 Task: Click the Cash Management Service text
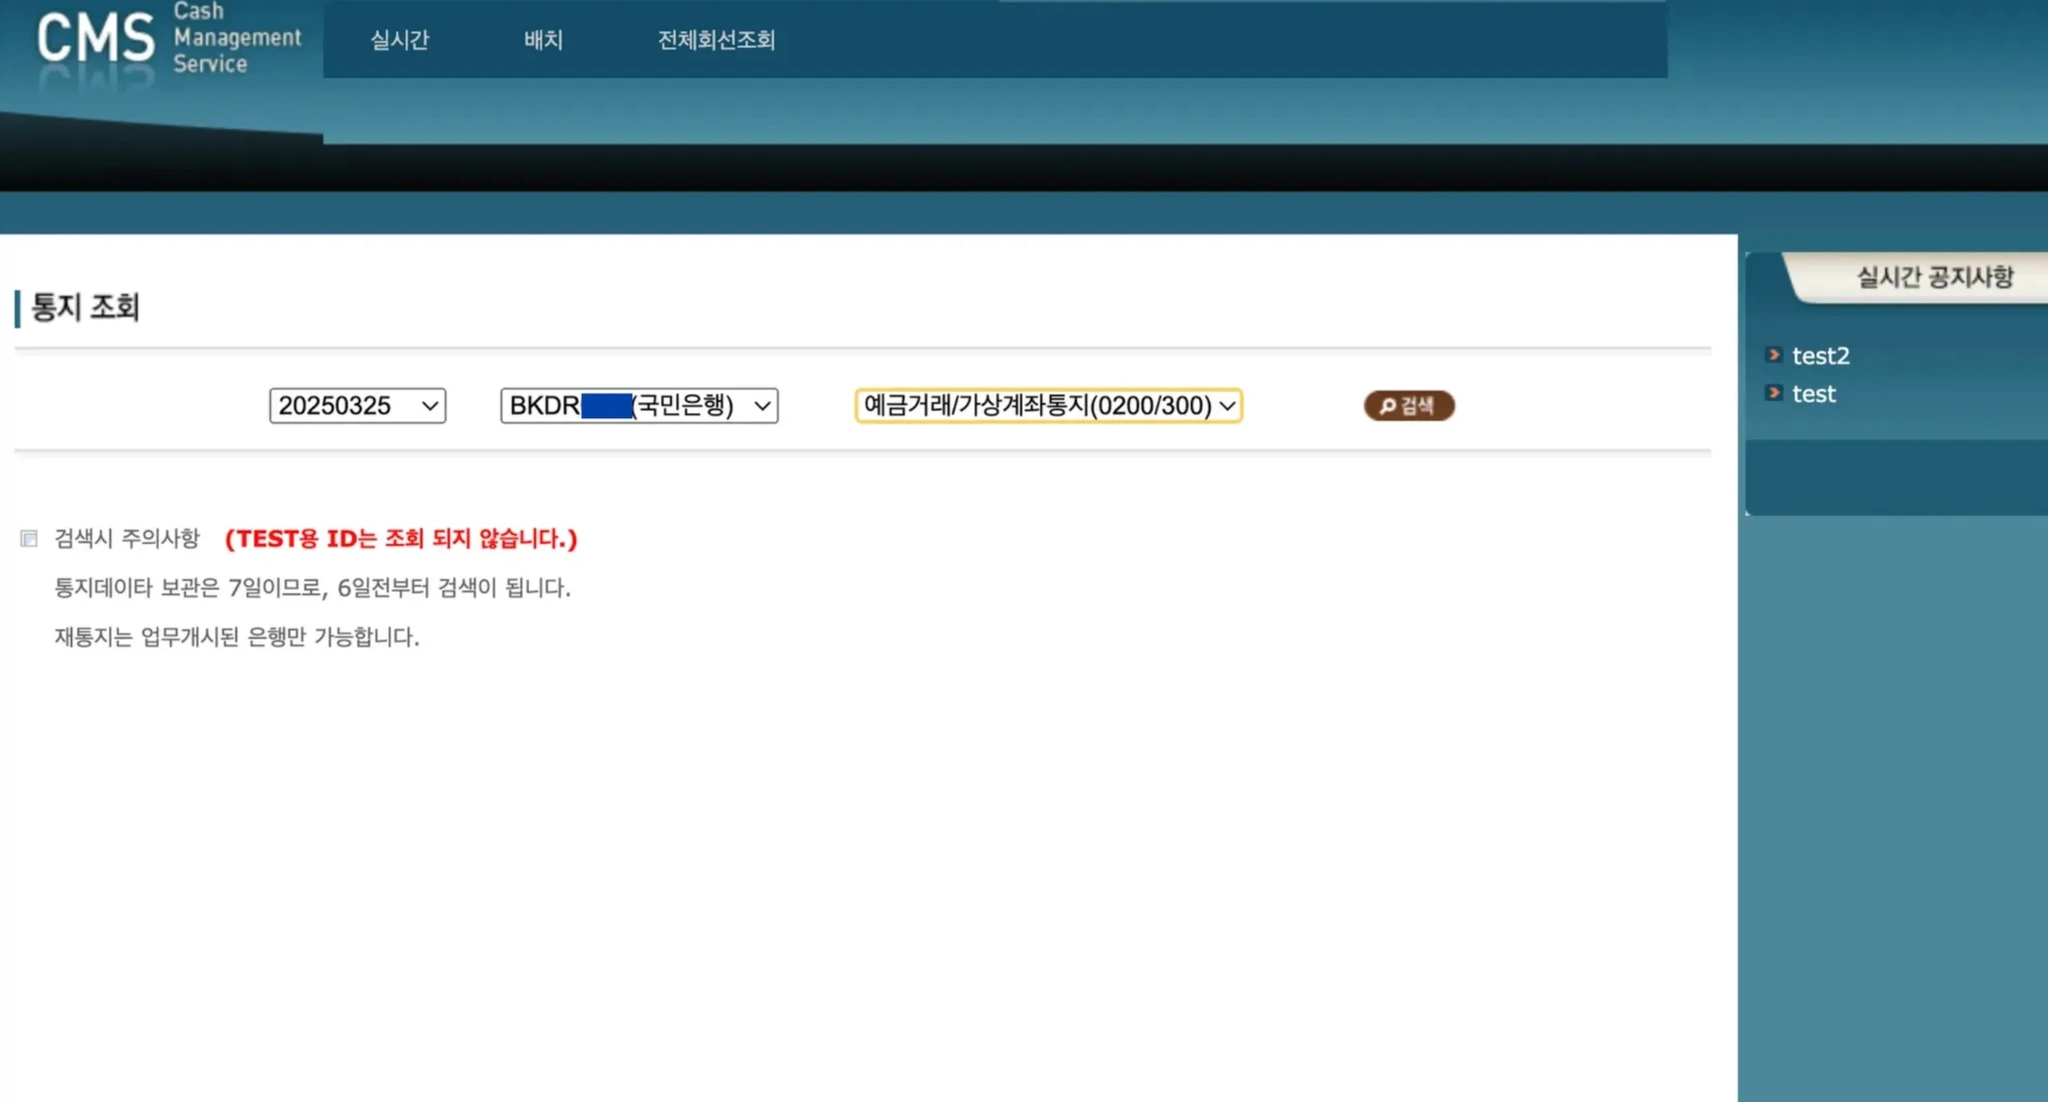pos(236,38)
